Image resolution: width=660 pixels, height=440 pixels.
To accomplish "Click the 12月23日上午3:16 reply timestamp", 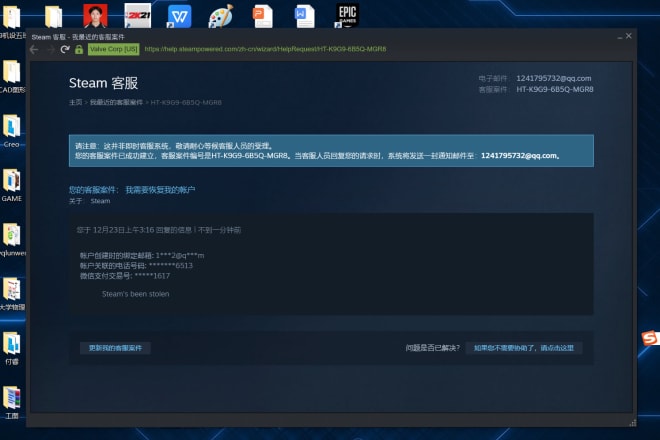I will tap(122, 230).
